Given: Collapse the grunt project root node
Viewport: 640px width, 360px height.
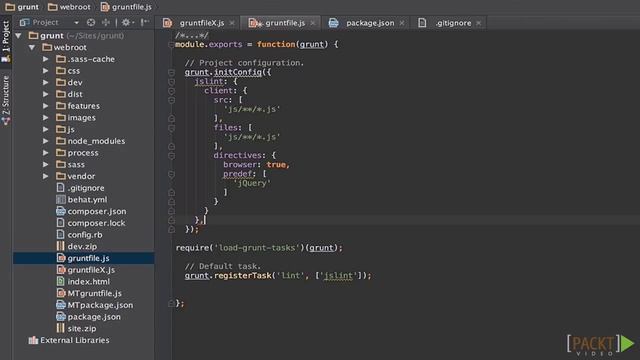Looking at the screenshot, I should point(18,36).
